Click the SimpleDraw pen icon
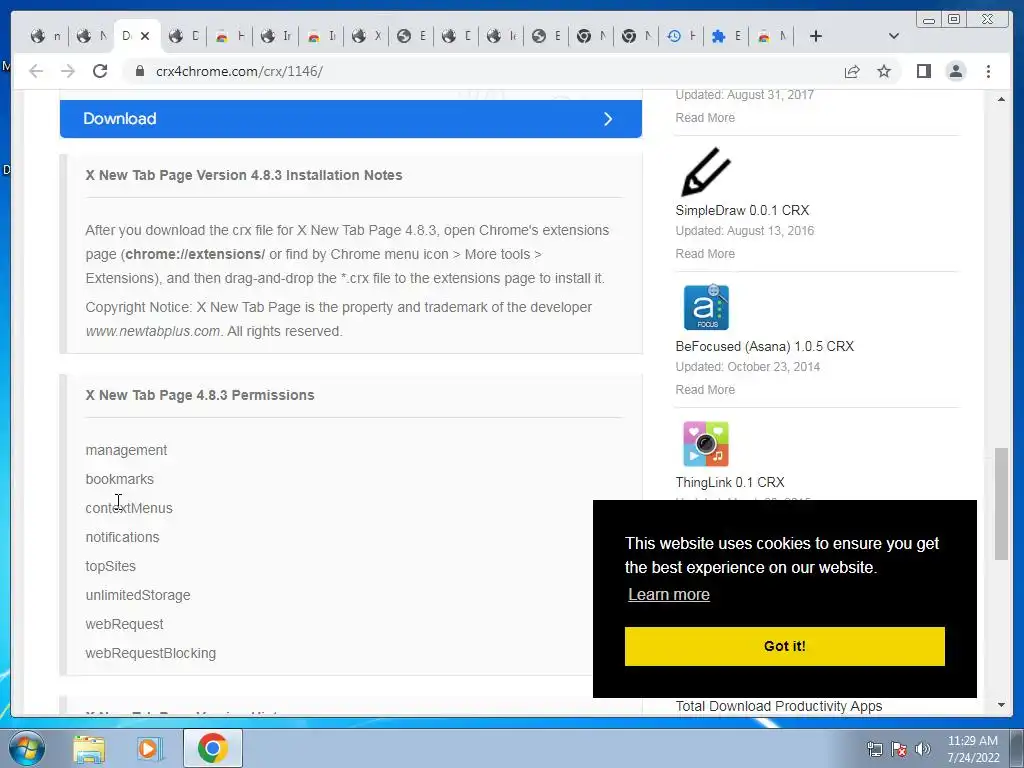Screen dimensions: 1024x768 tap(706, 172)
